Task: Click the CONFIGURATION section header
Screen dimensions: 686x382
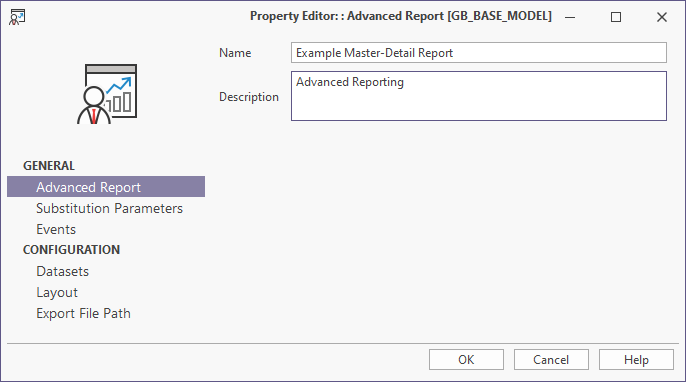Action: (x=71, y=250)
